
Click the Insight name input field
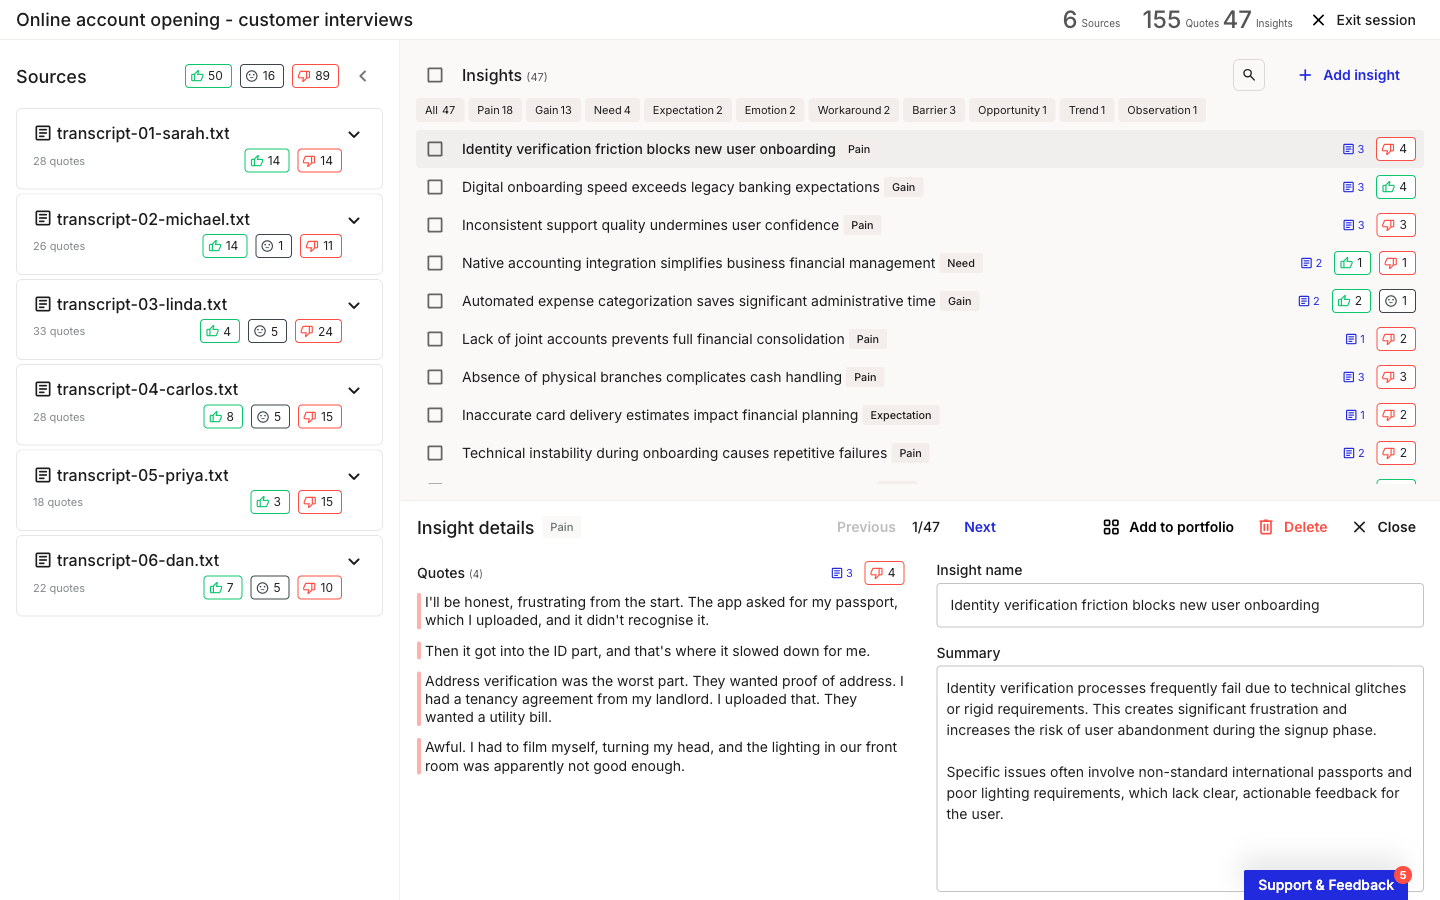[x=1180, y=605]
